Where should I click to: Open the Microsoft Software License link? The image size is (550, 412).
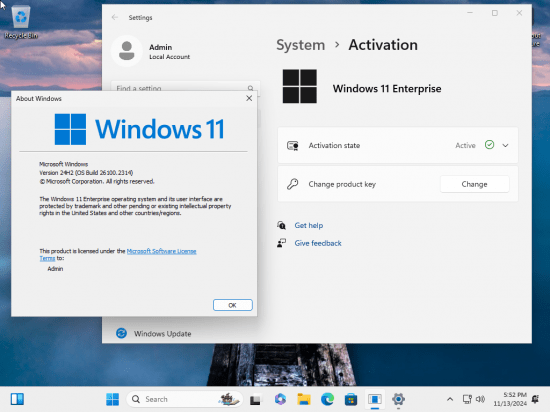pyautogui.click(x=161, y=251)
